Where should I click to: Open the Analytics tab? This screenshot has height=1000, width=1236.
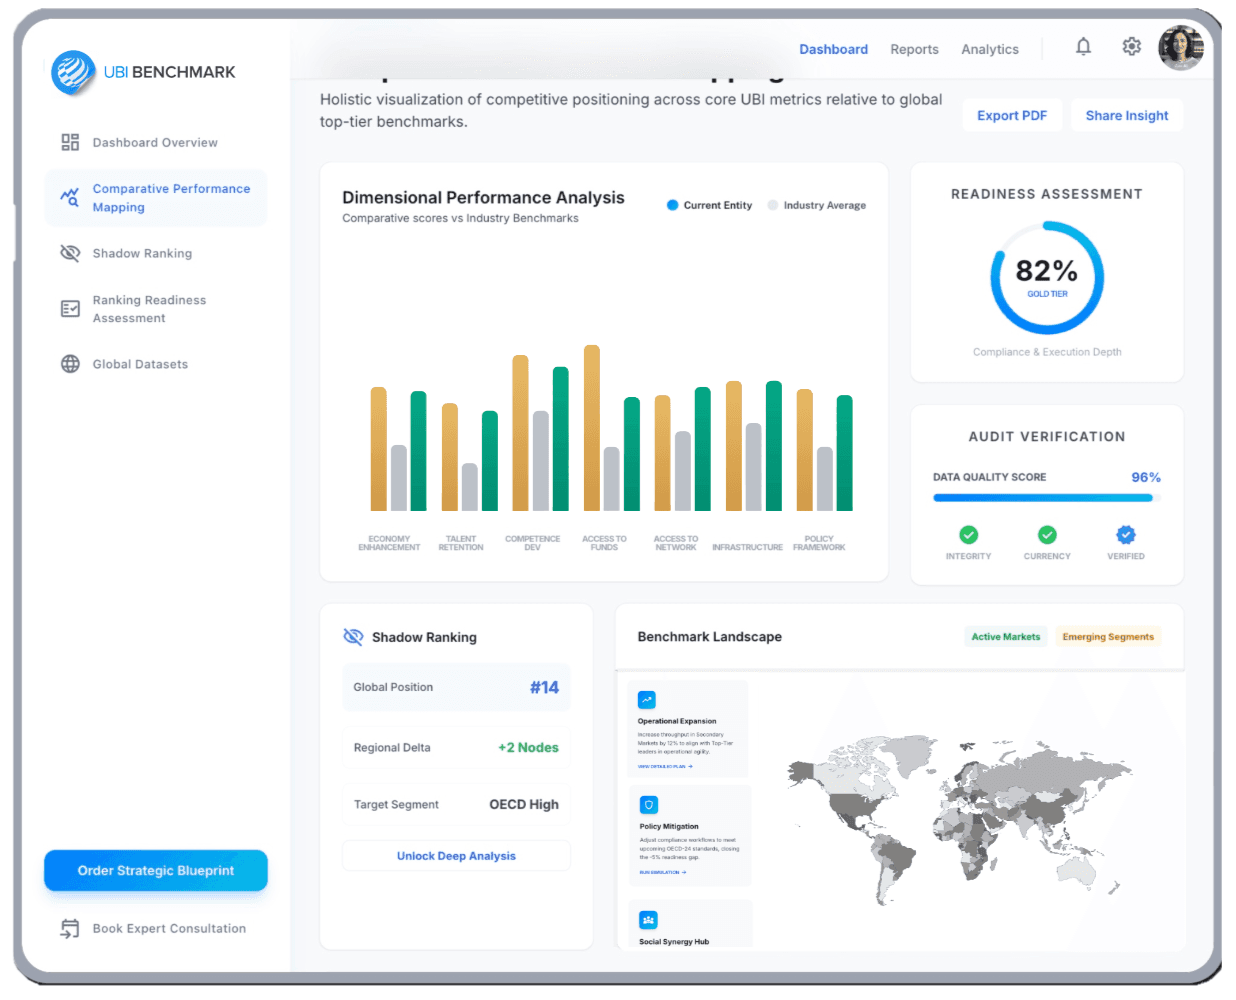coord(989,49)
